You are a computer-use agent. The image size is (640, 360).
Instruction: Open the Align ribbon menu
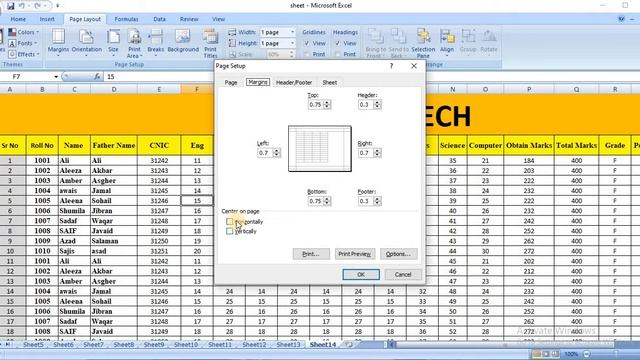[447, 42]
